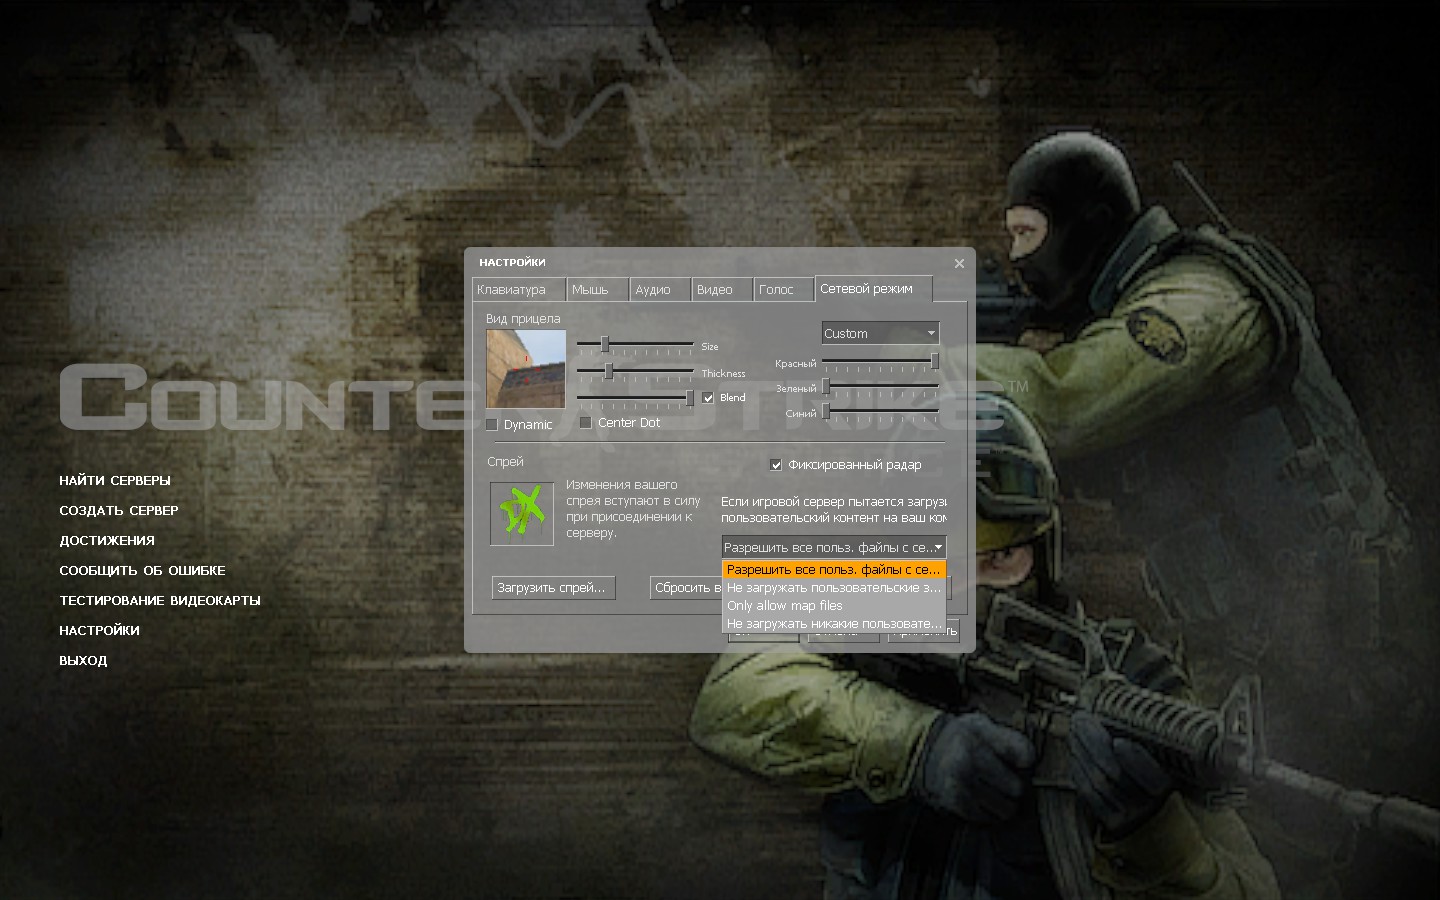Screen dimensions: 1440x900
Task: Choose Не загружать пользовательские з... option
Action: tap(833, 587)
